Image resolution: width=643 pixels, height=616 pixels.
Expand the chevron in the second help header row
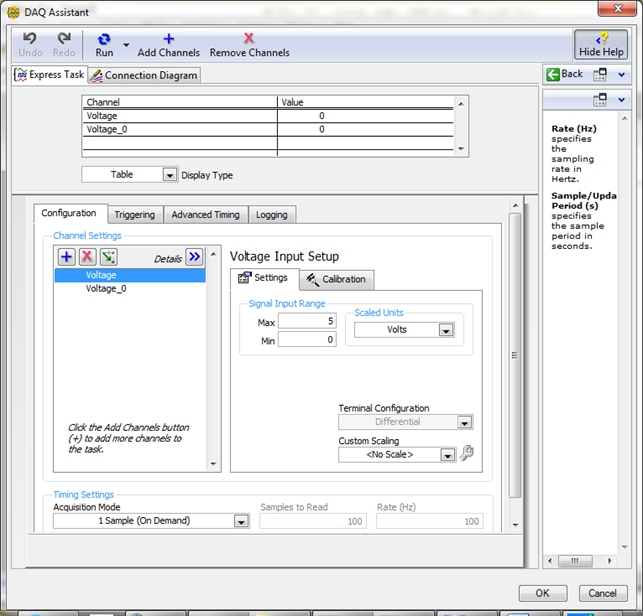click(x=622, y=100)
